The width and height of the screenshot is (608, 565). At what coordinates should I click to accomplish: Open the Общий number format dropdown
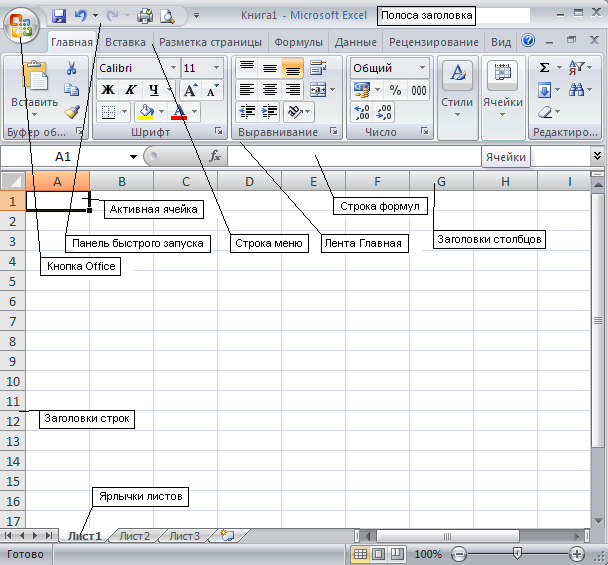click(x=423, y=68)
